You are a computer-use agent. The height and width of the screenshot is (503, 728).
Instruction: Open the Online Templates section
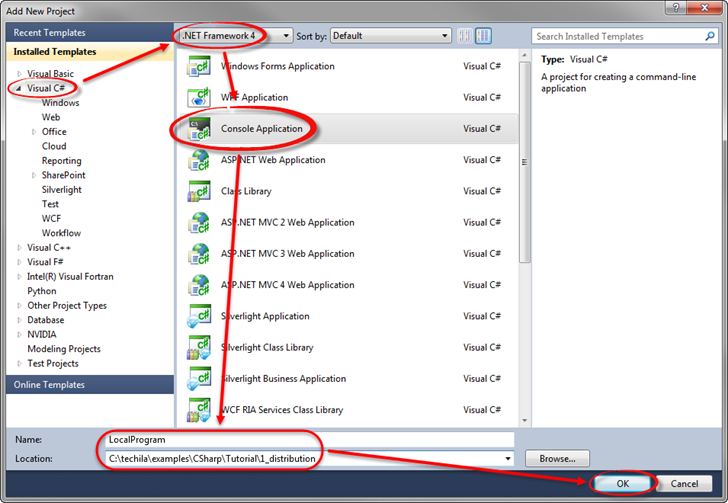(50, 385)
